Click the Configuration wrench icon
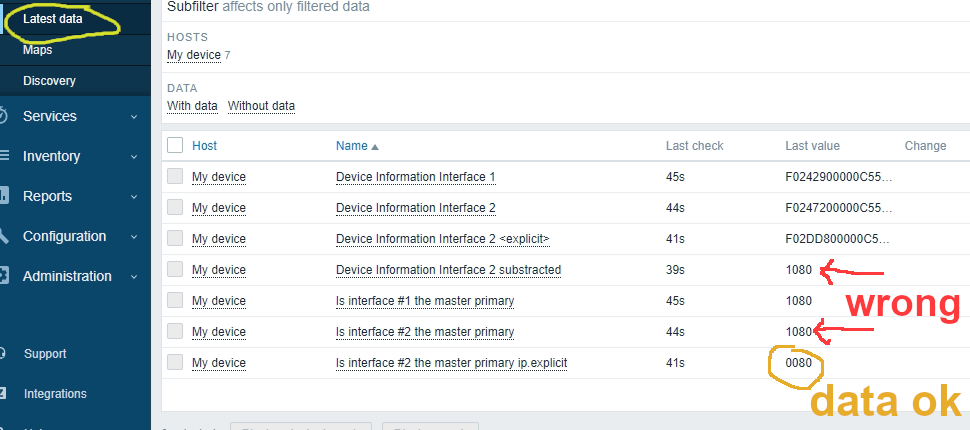970x430 pixels. pos(4,236)
